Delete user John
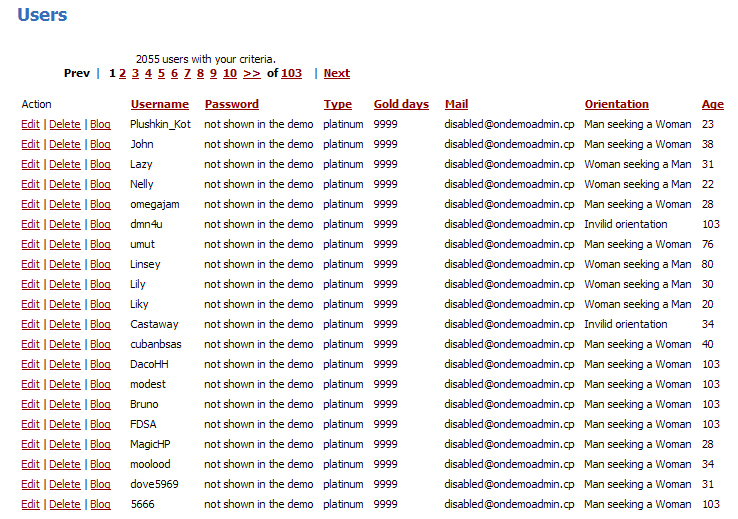Screen dimensions: 738x519 pos(64,144)
